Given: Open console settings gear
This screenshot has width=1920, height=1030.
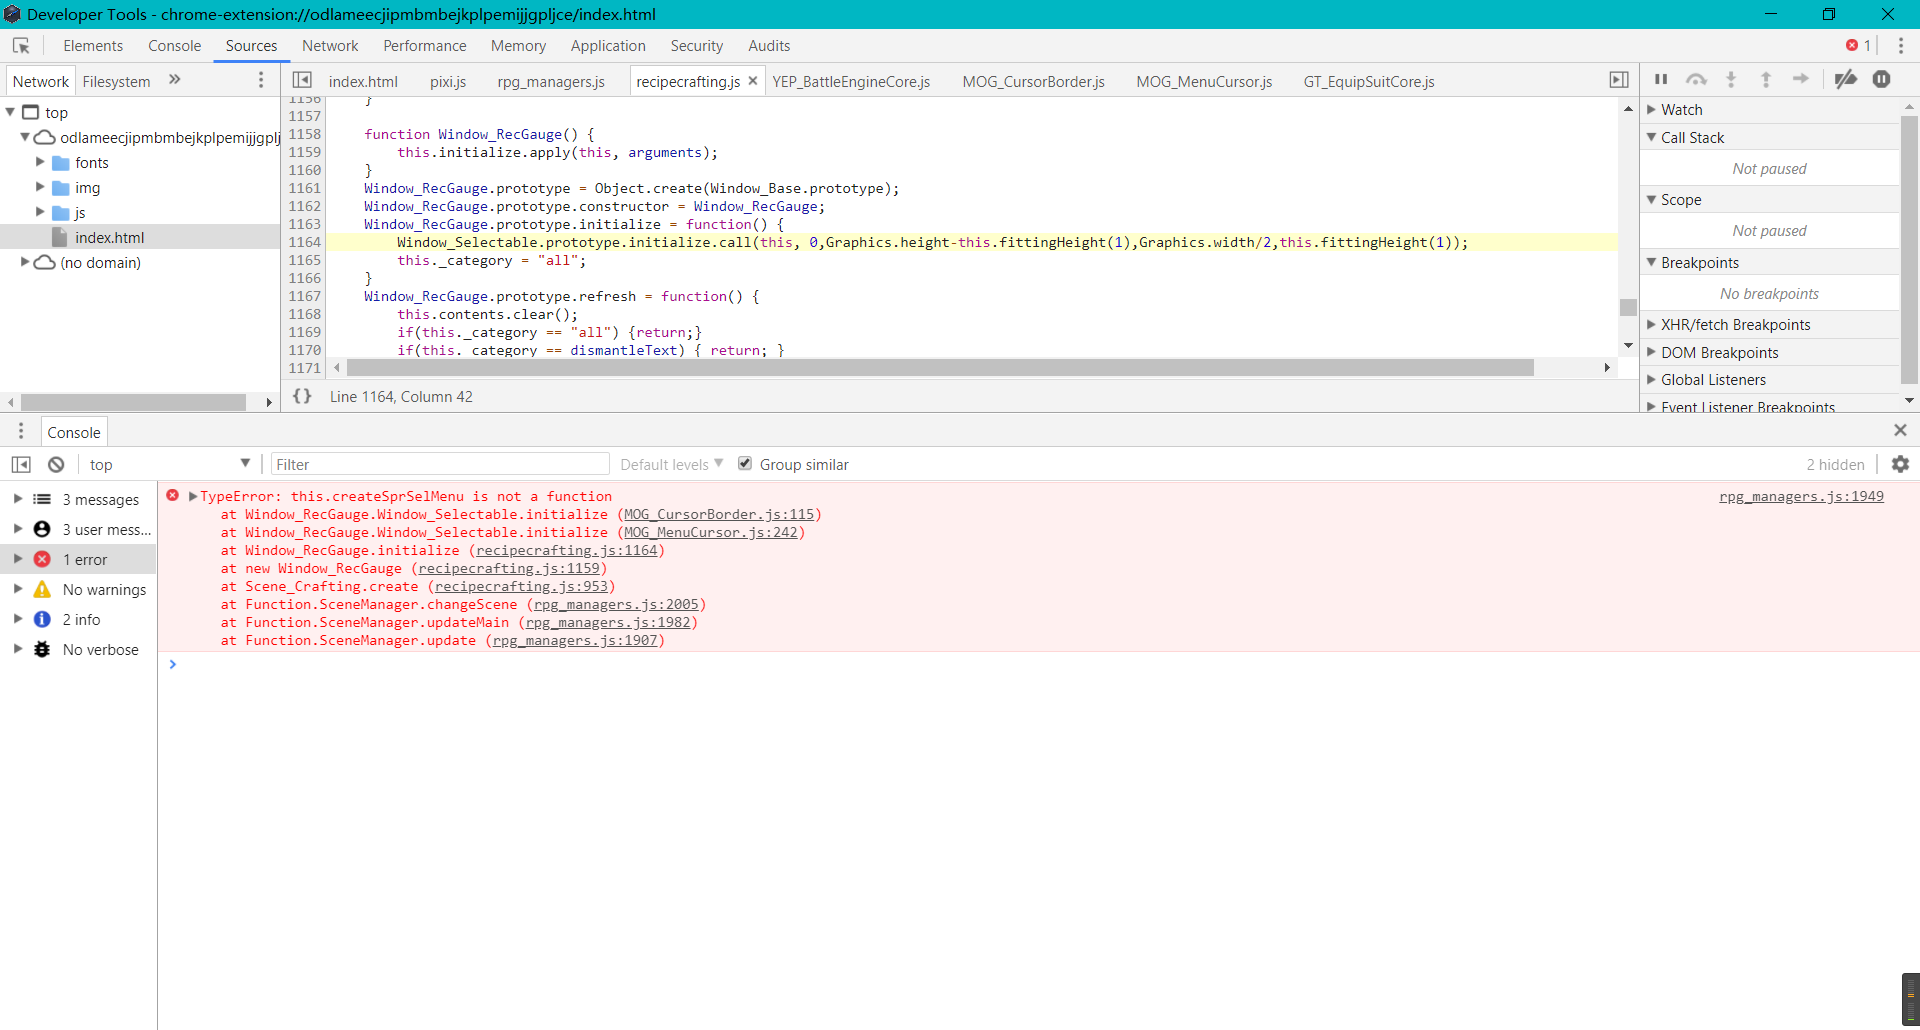Looking at the screenshot, I should click(x=1900, y=464).
